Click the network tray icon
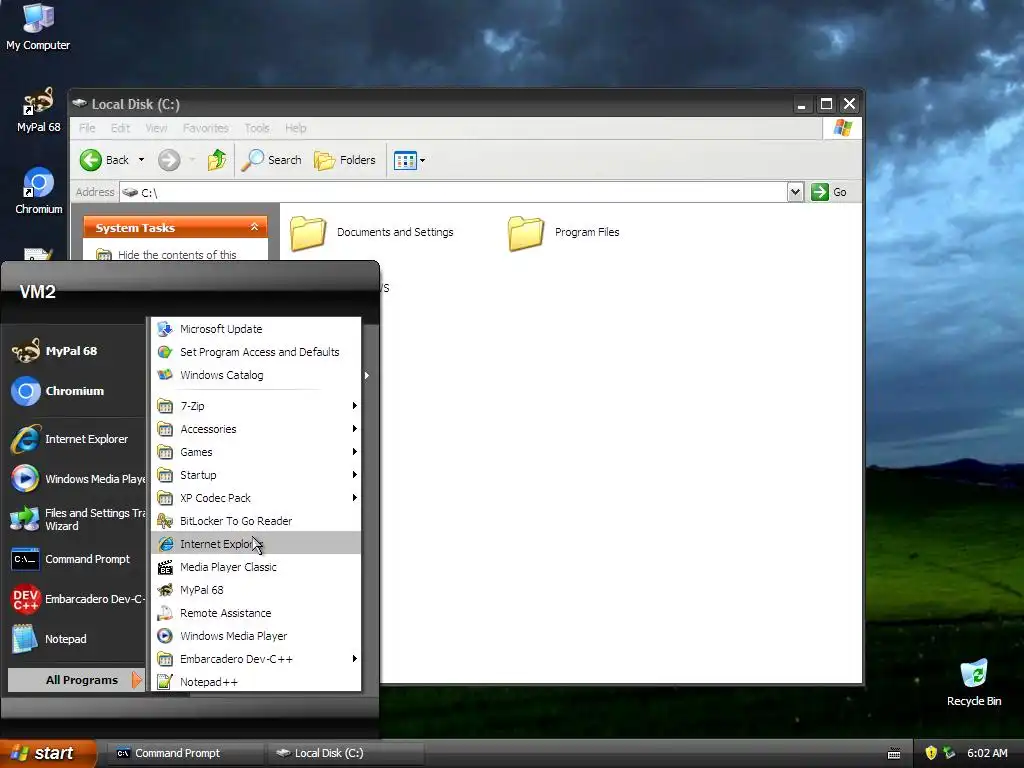The height and width of the screenshot is (768, 1024). coord(949,753)
